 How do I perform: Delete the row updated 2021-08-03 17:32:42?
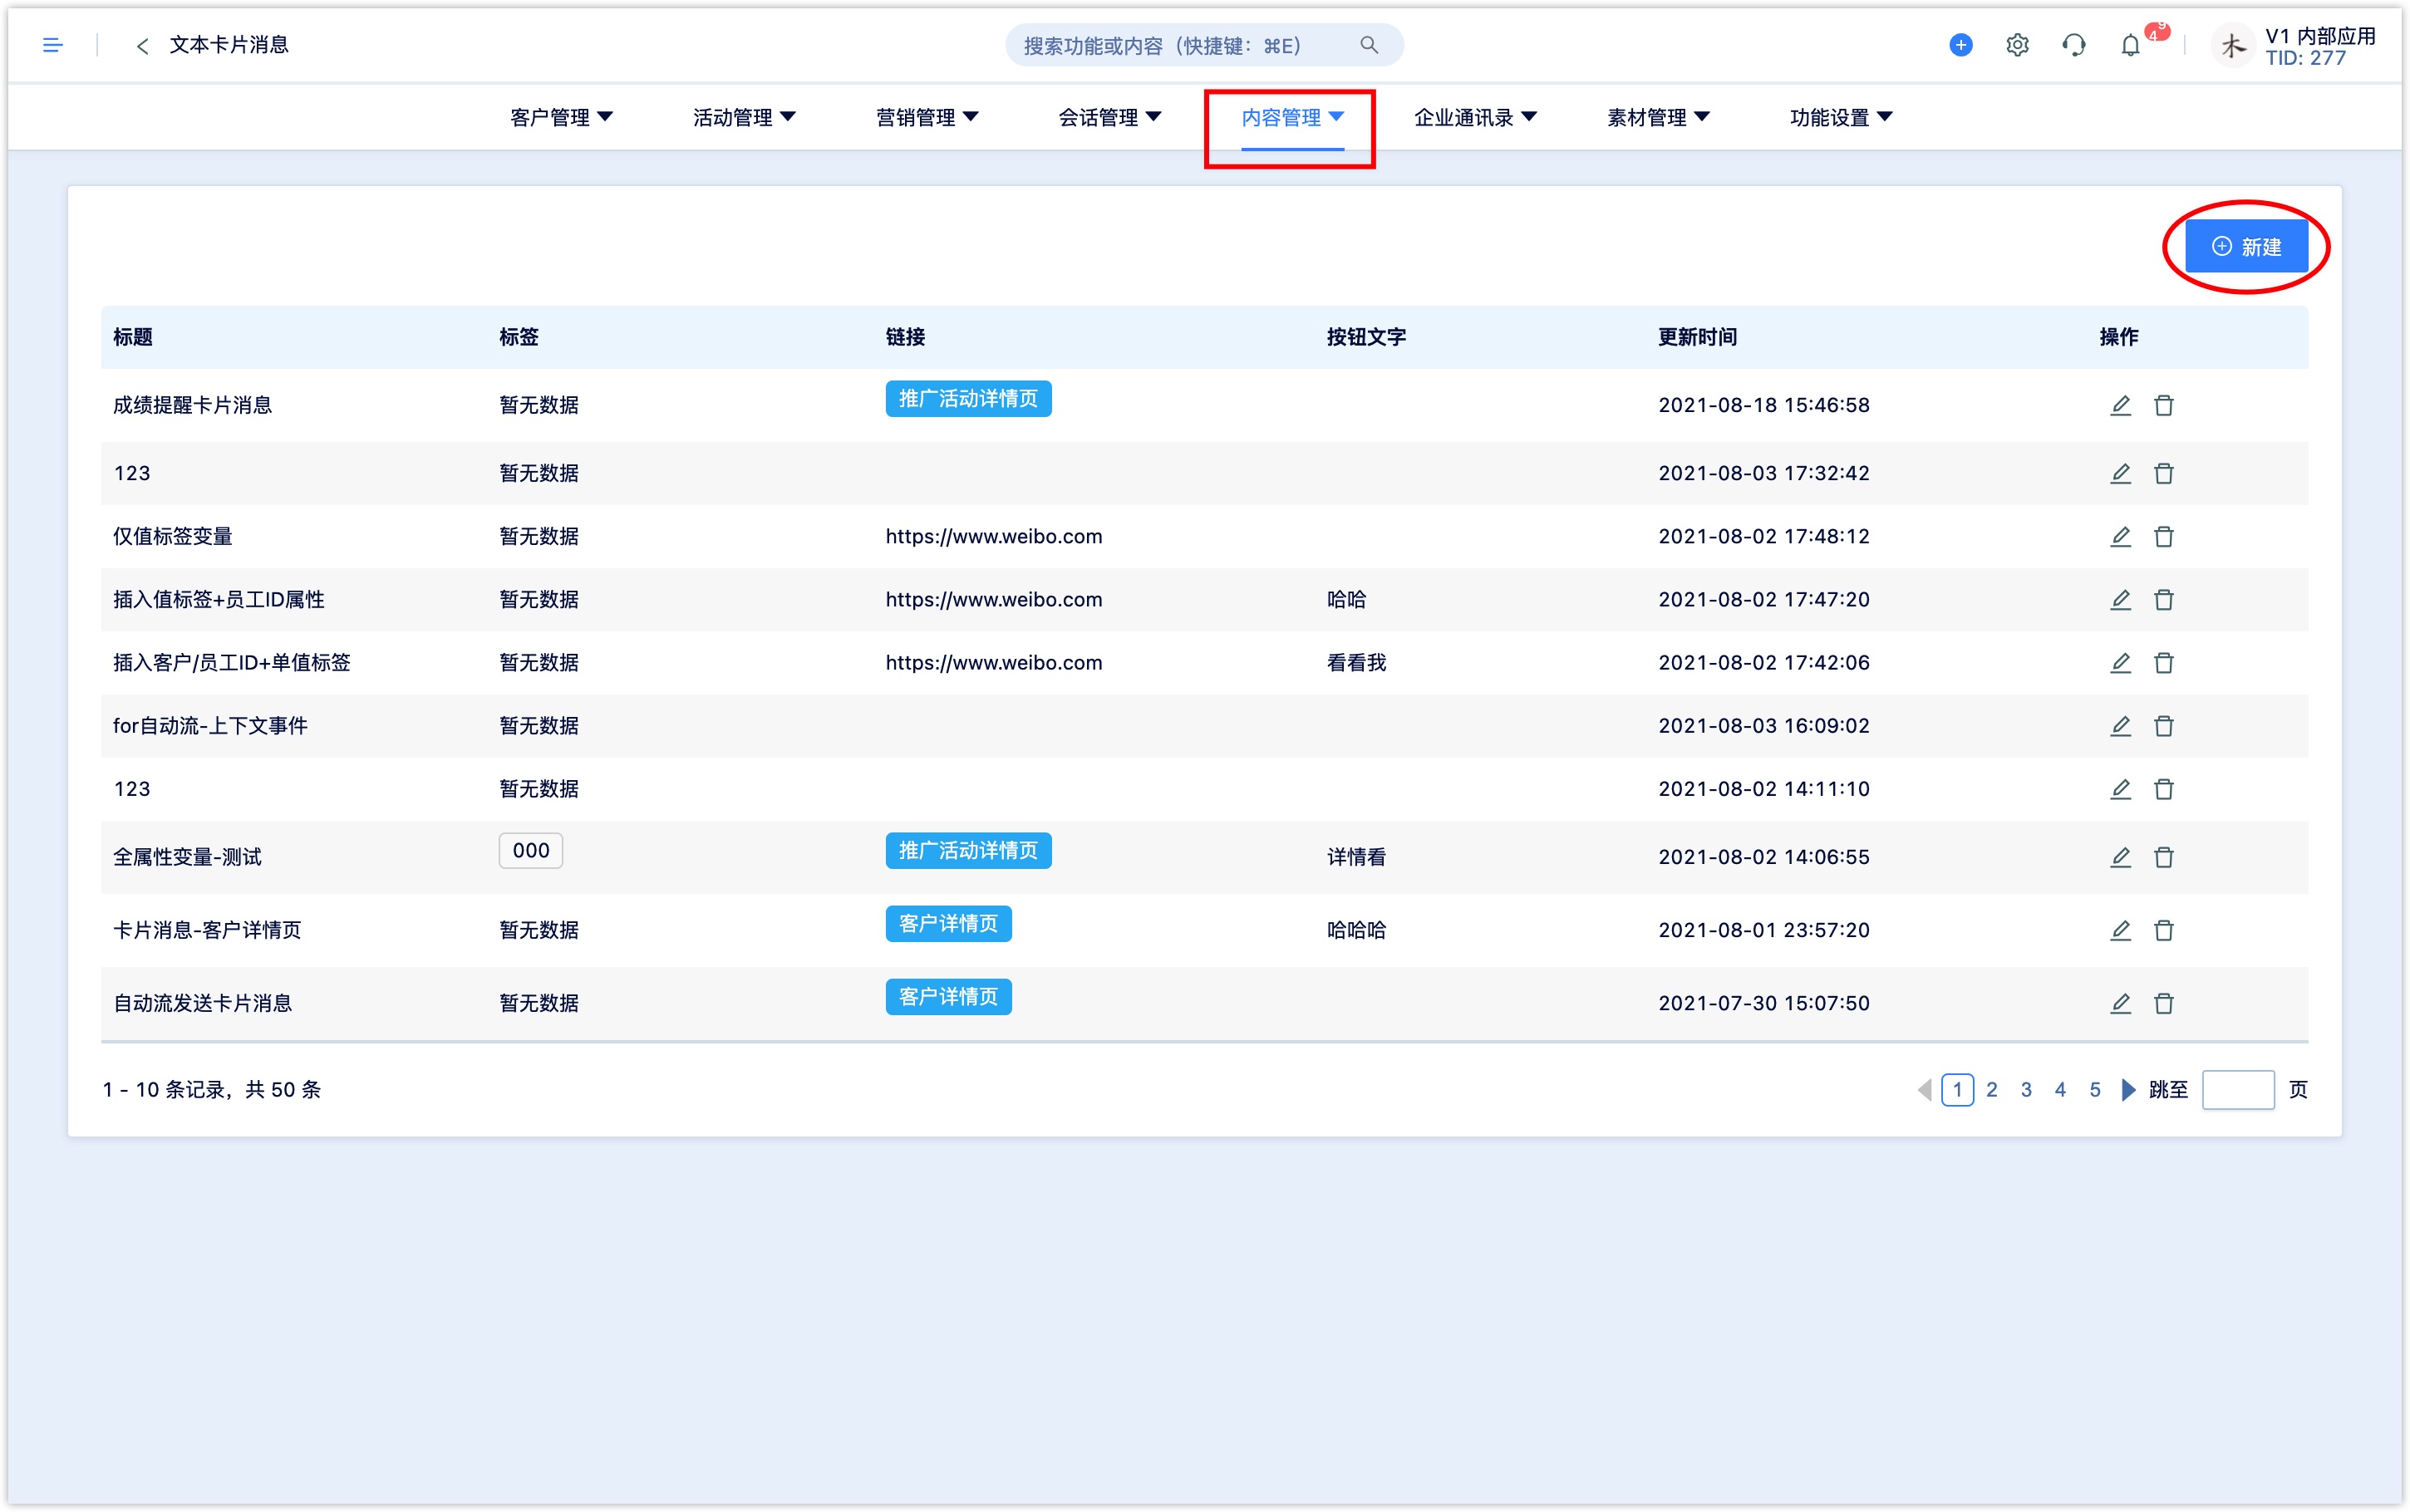tap(2163, 473)
